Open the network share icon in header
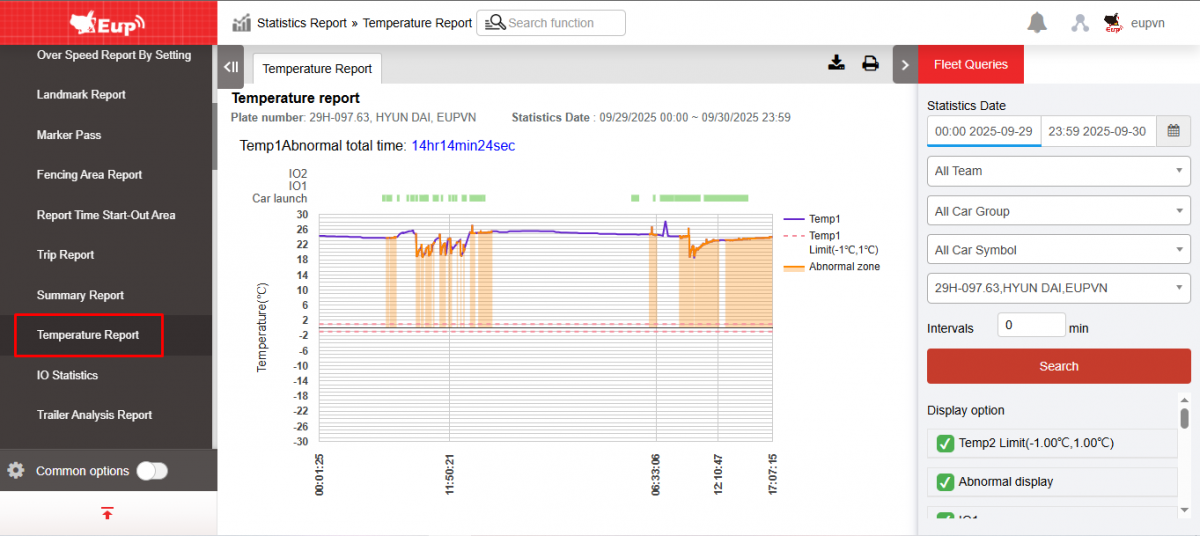Viewport: 1200px width, 536px height. 1080,23
